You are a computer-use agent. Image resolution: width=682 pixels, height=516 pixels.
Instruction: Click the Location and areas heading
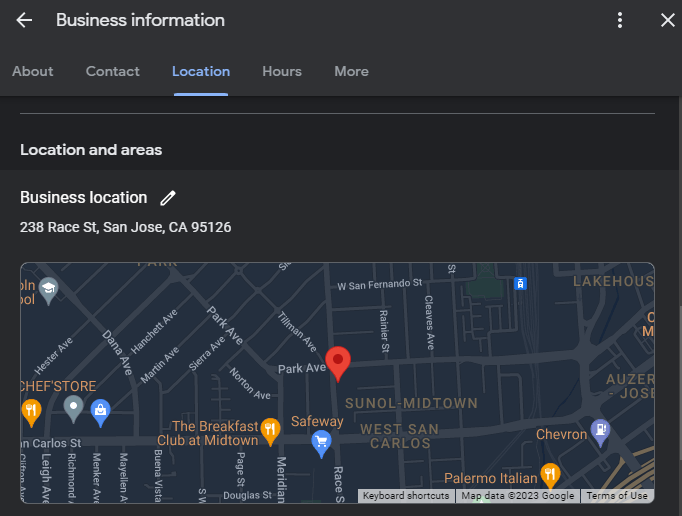click(91, 150)
